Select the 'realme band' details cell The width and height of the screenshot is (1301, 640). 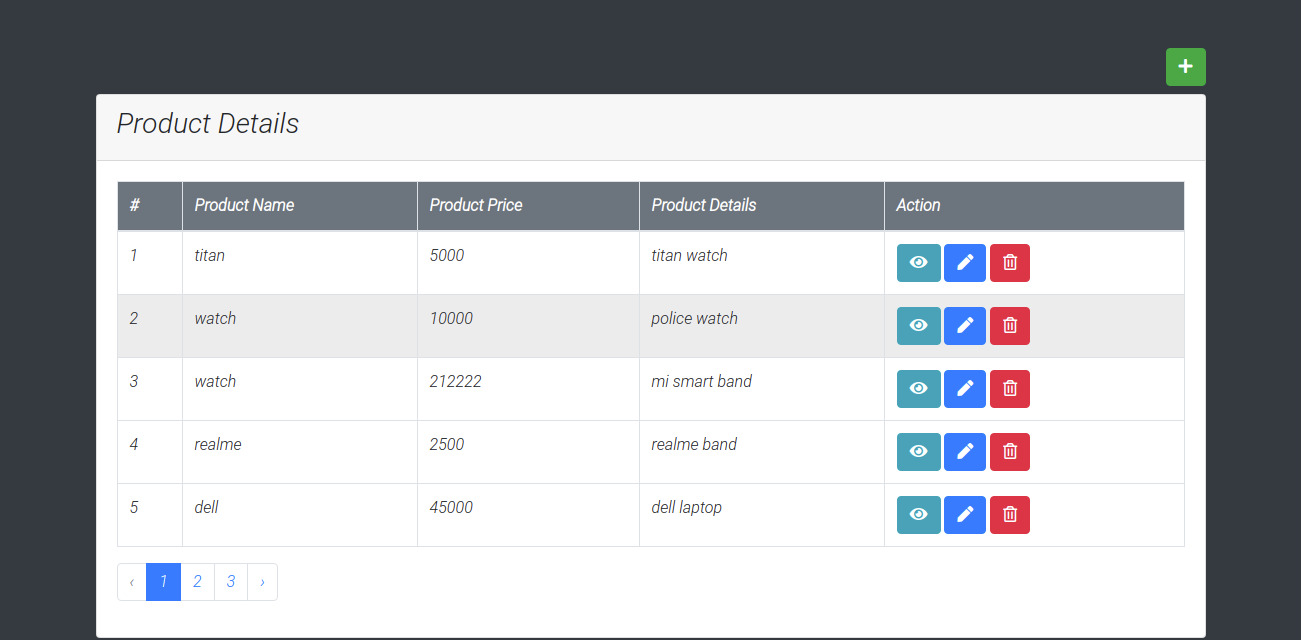point(762,452)
